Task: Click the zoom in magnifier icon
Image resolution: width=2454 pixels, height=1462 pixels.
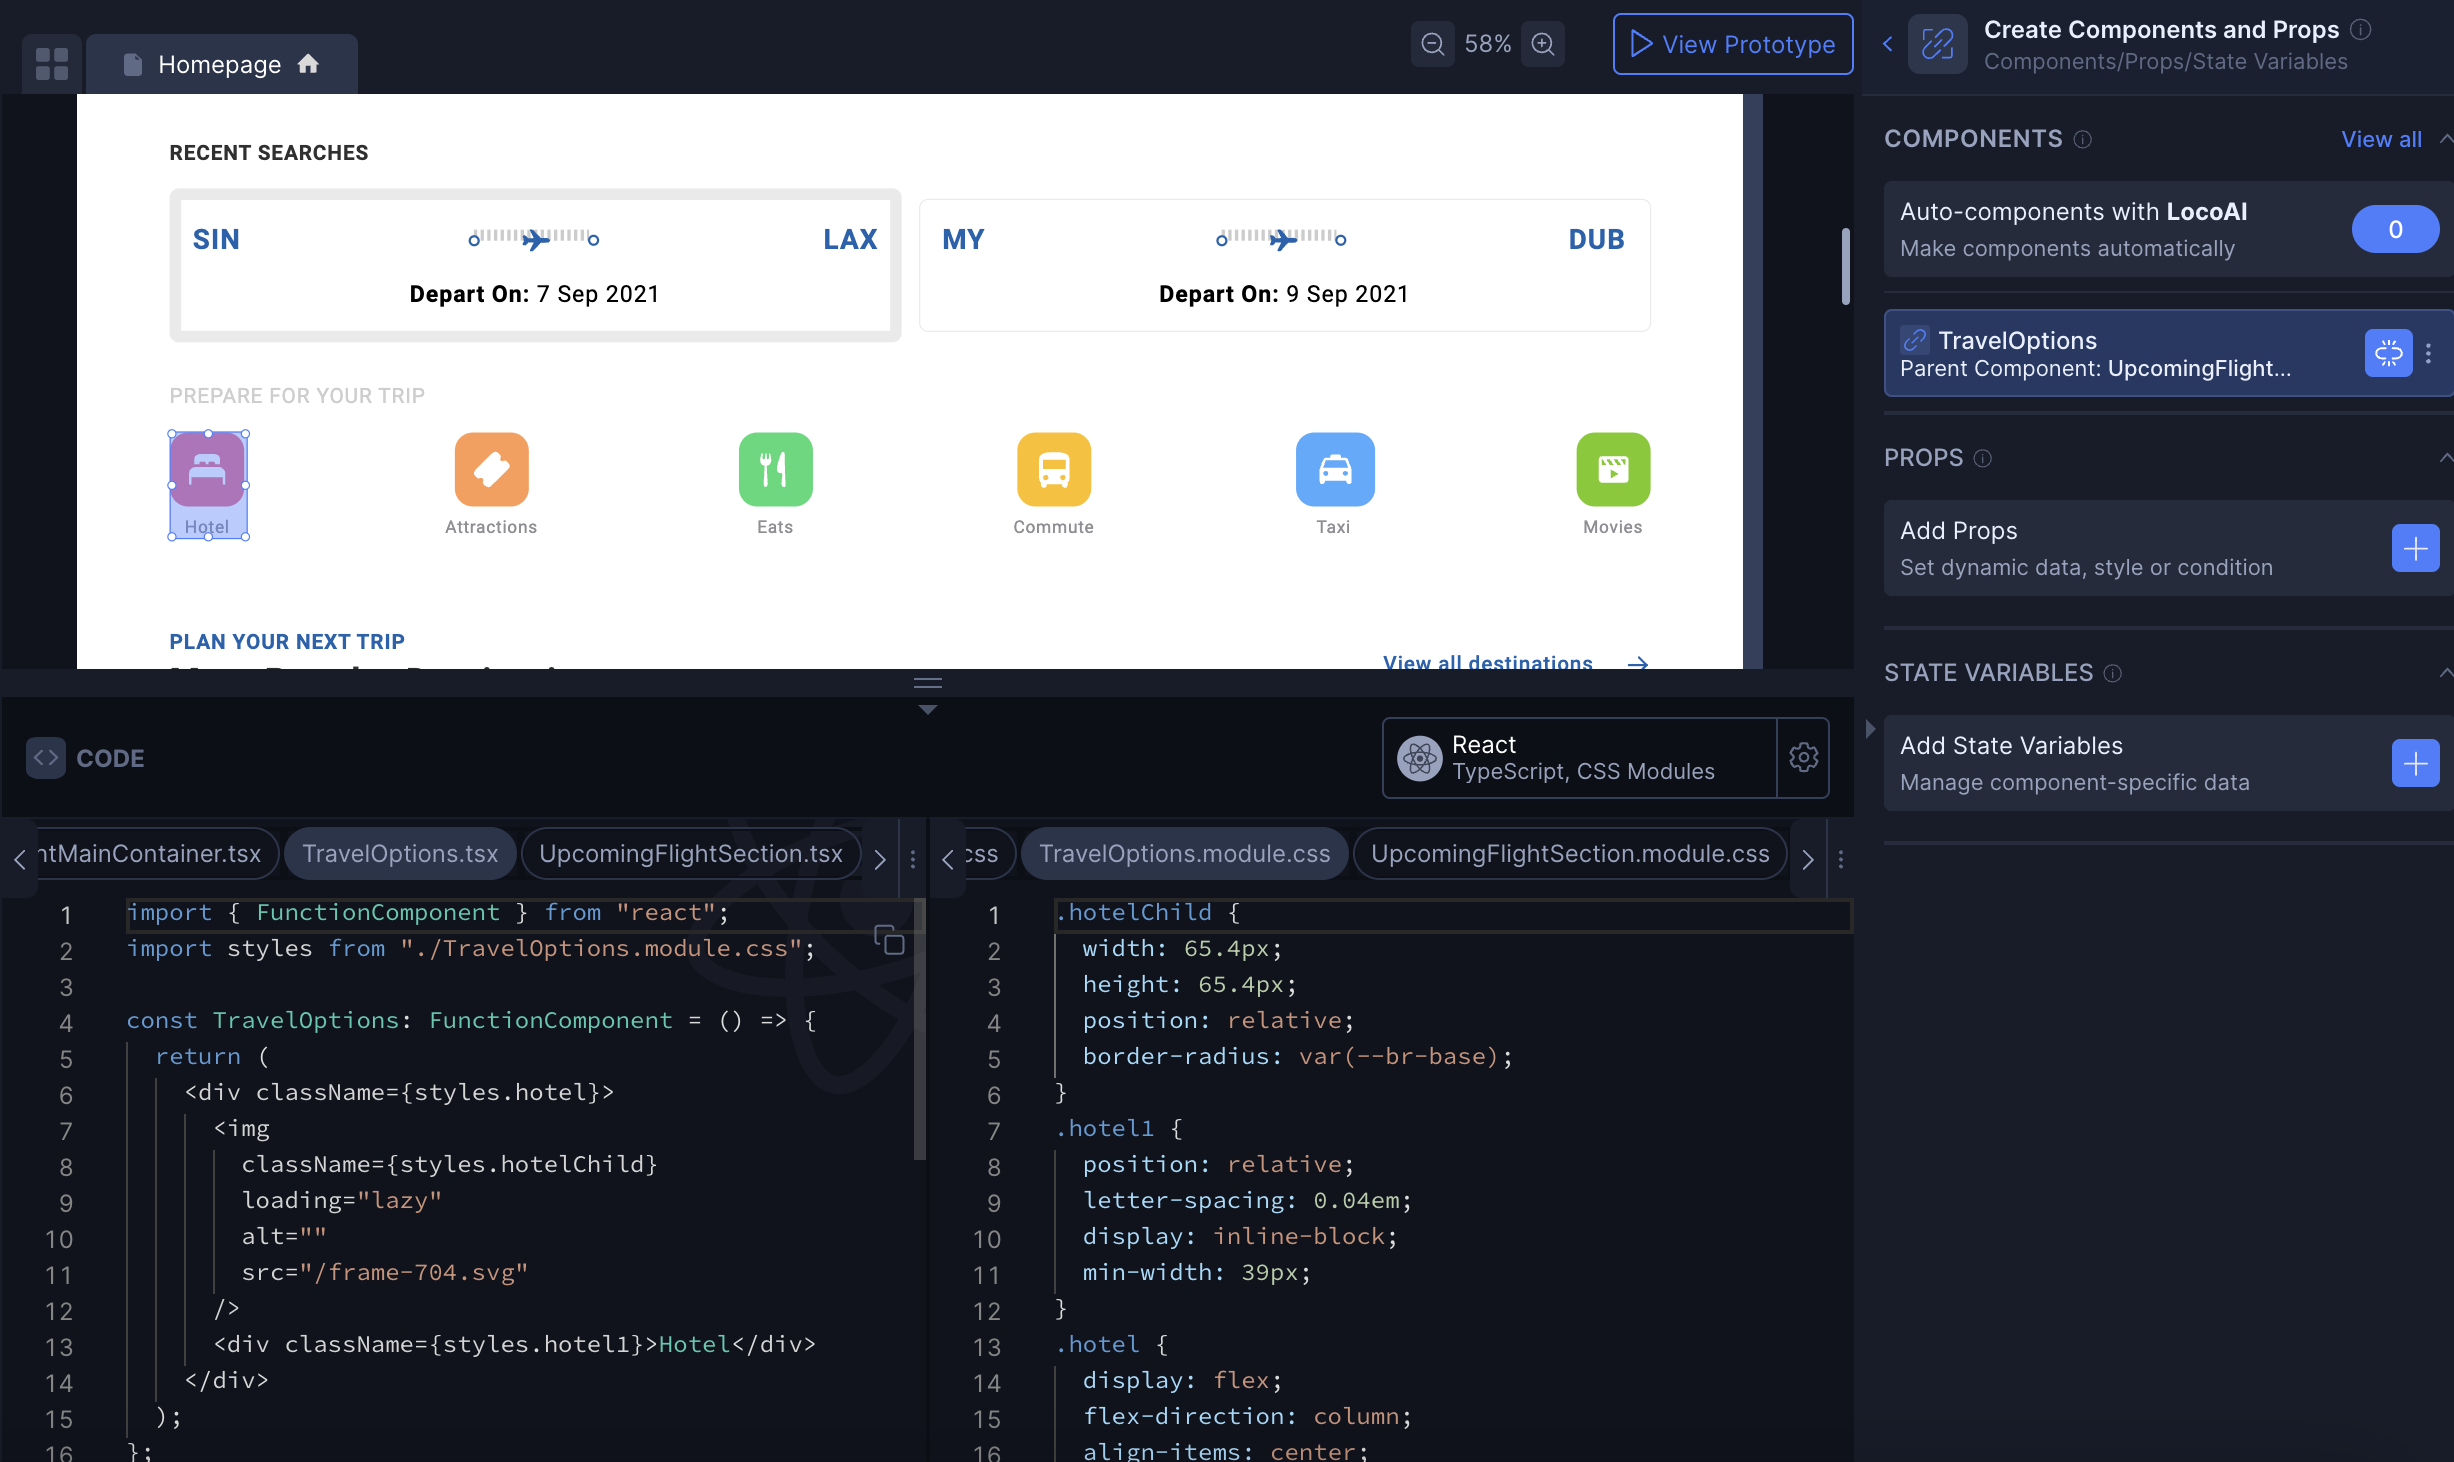Action: (x=1542, y=43)
